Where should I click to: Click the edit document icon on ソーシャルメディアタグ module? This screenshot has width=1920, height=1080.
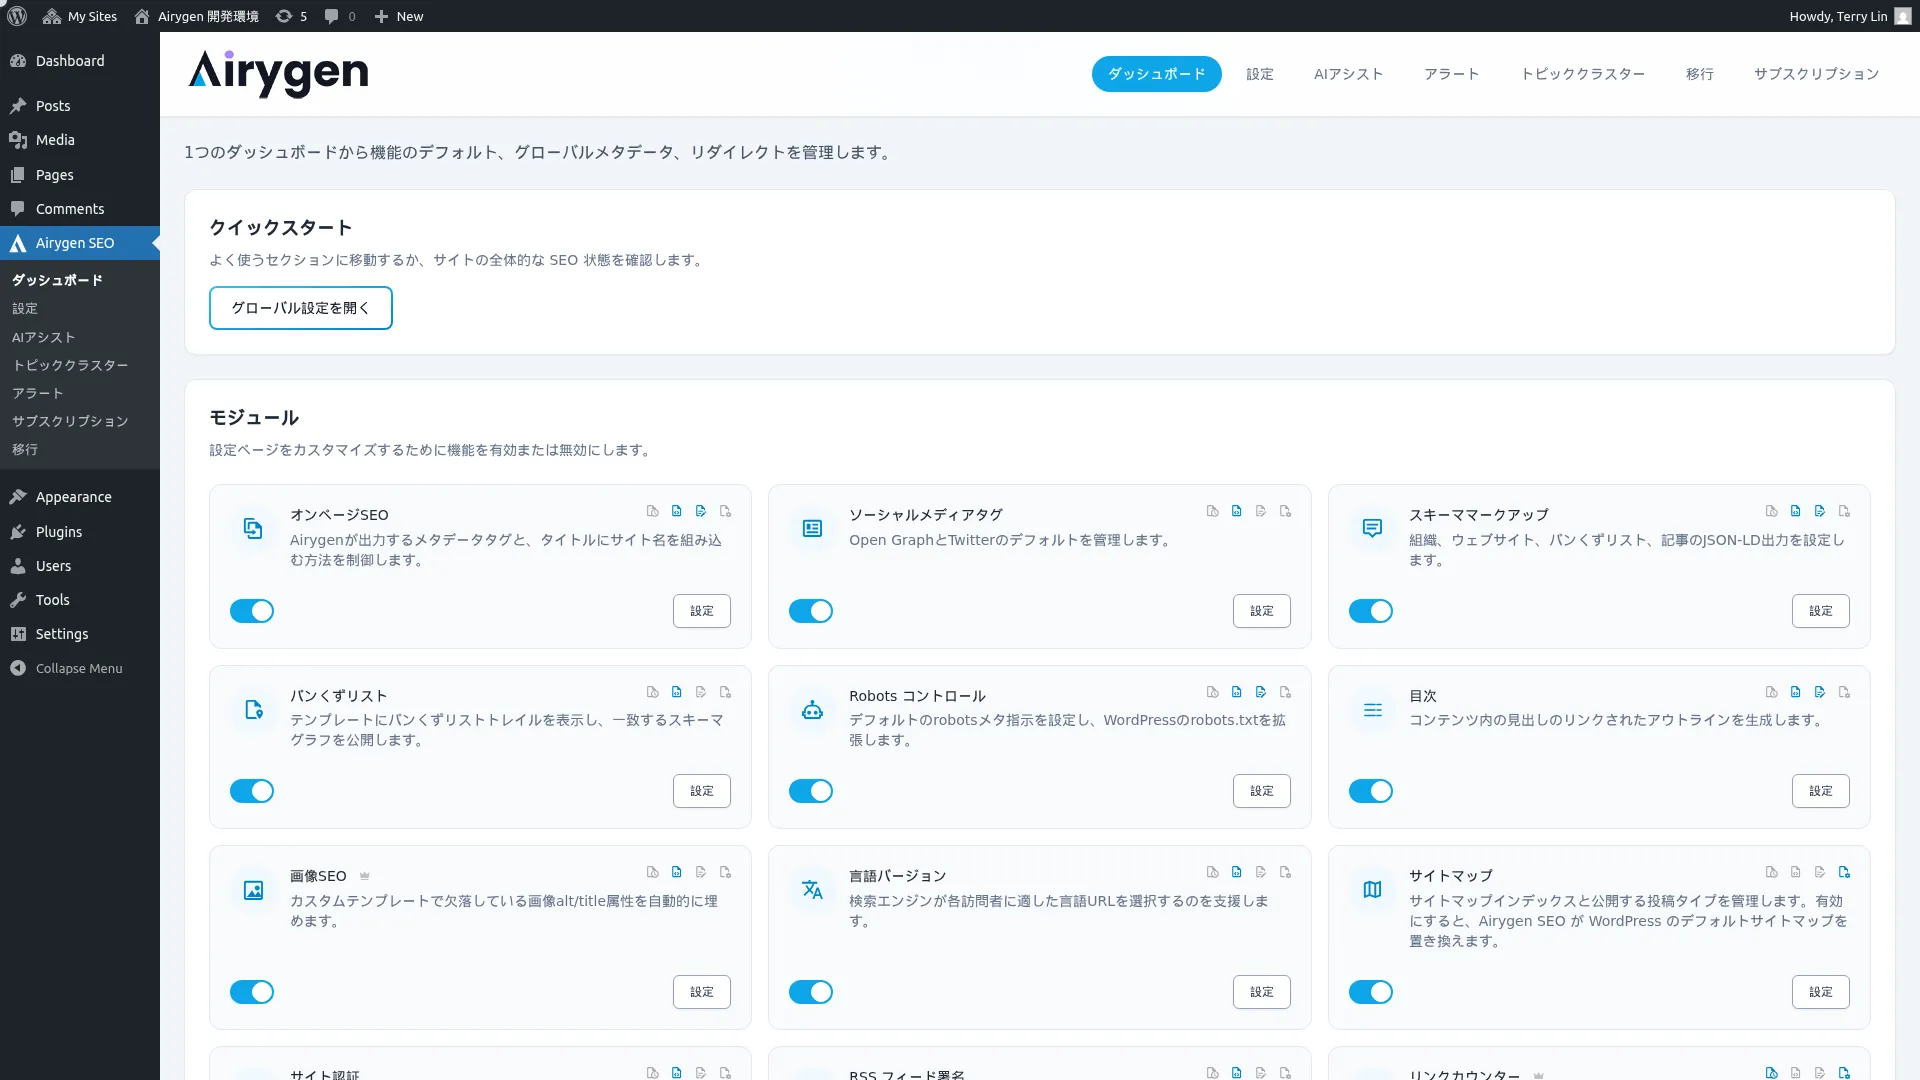pyautogui.click(x=1261, y=511)
